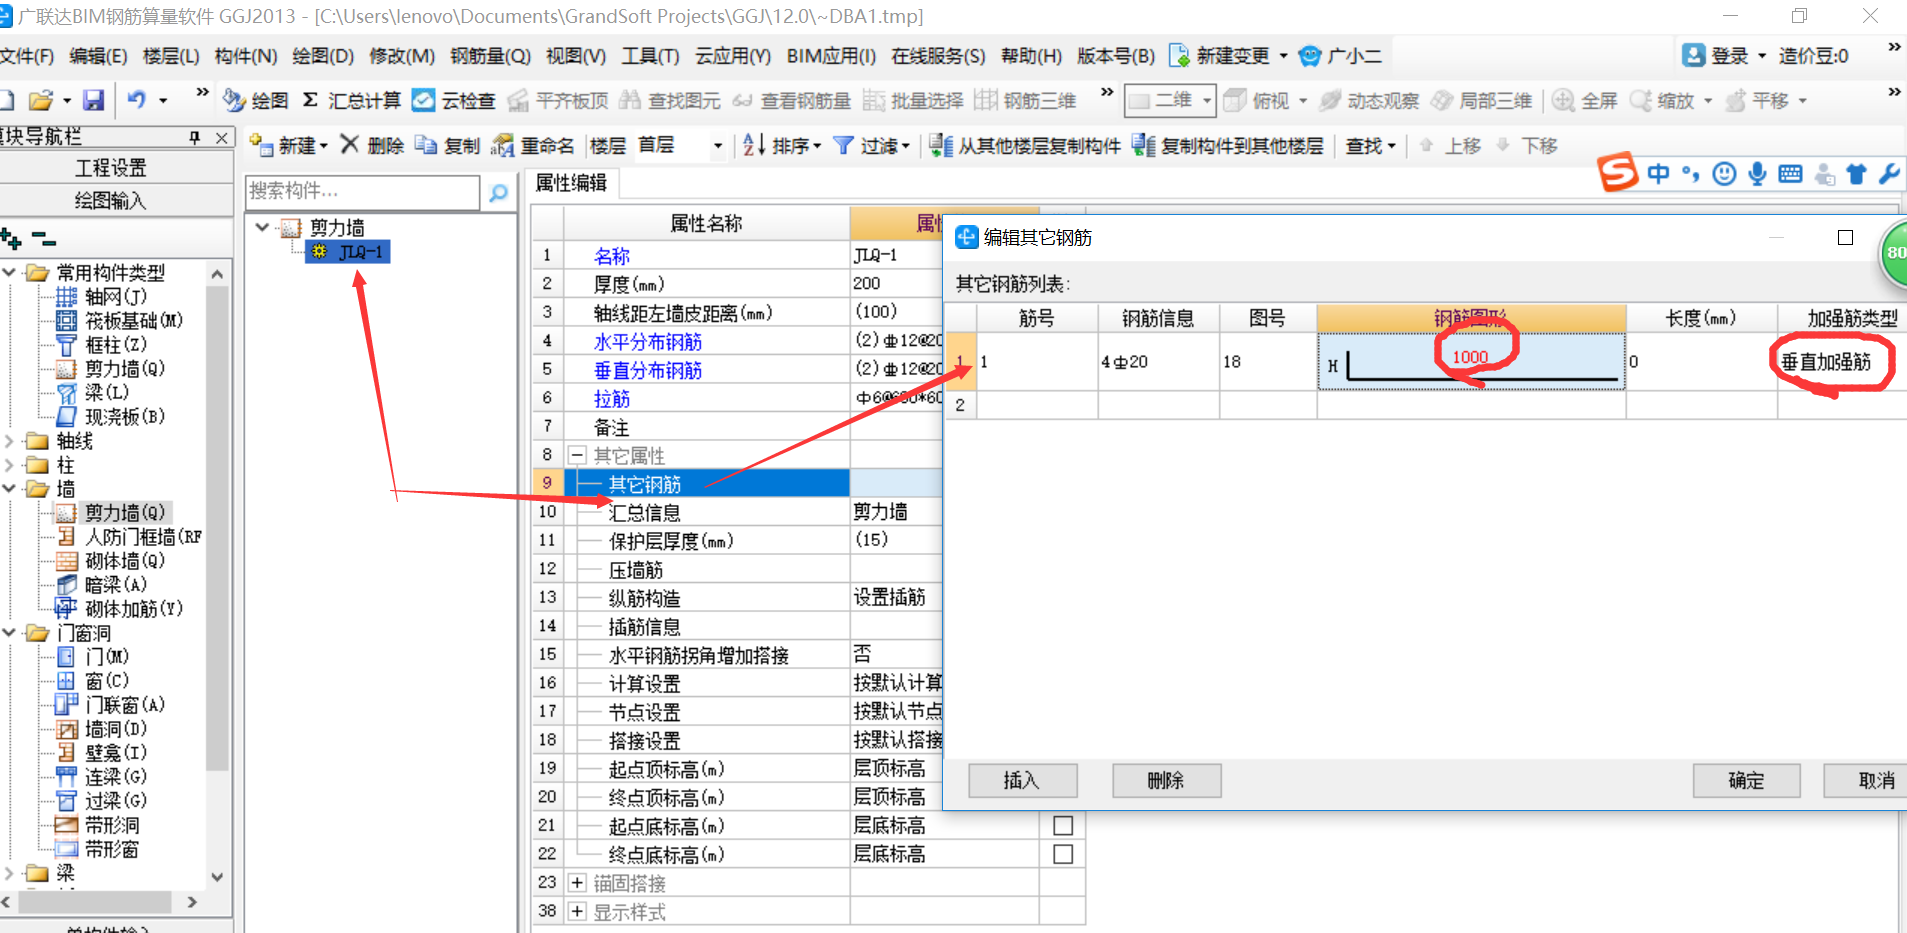Viewport: 1907px width, 933px height.
Task: Collapse the 门窗洞 tree node
Action: click(9, 632)
